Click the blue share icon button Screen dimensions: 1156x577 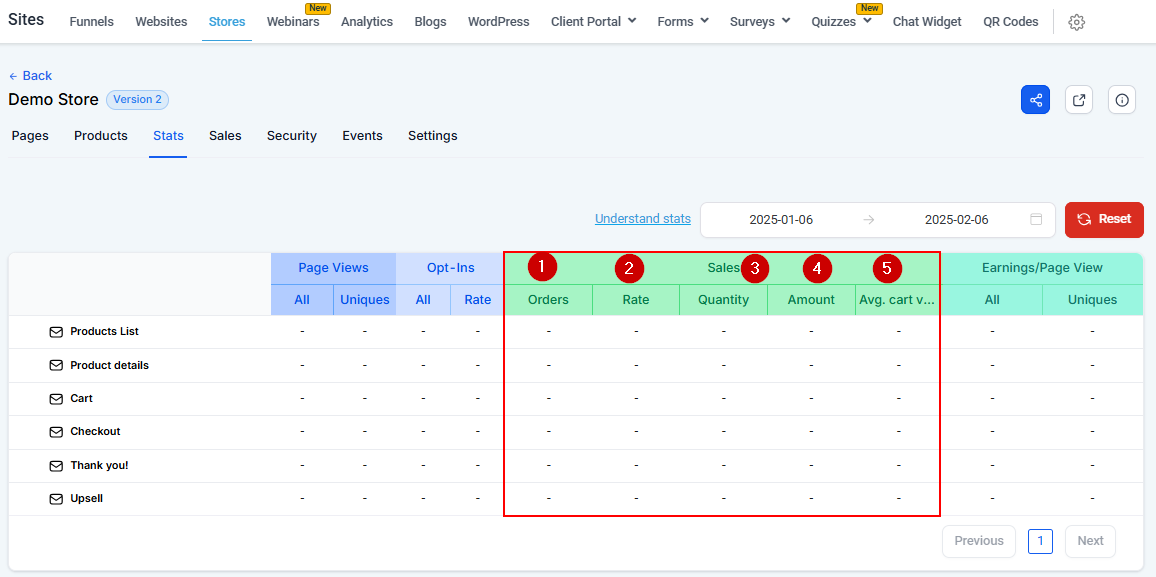coord(1035,99)
